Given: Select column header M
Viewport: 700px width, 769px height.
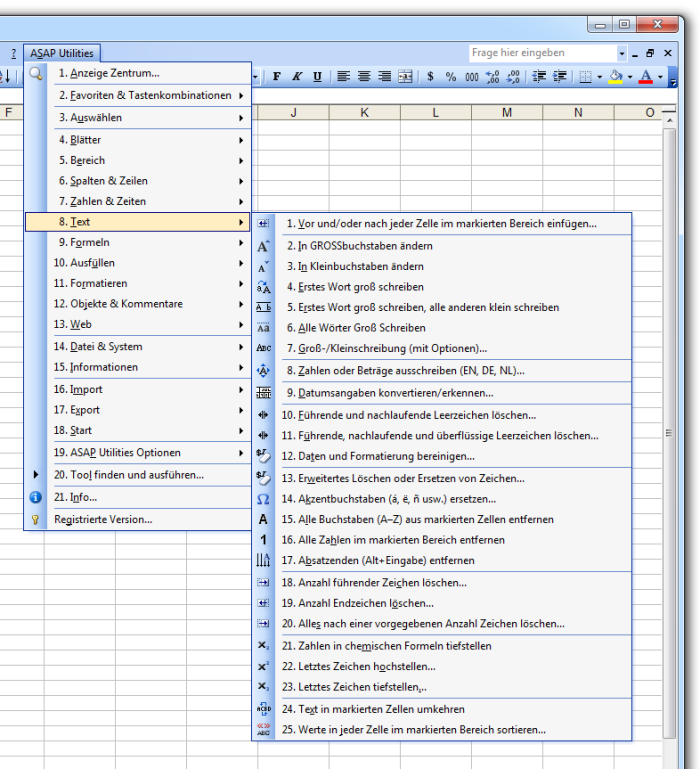Looking at the screenshot, I should pyautogui.click(x=507, y=113).
